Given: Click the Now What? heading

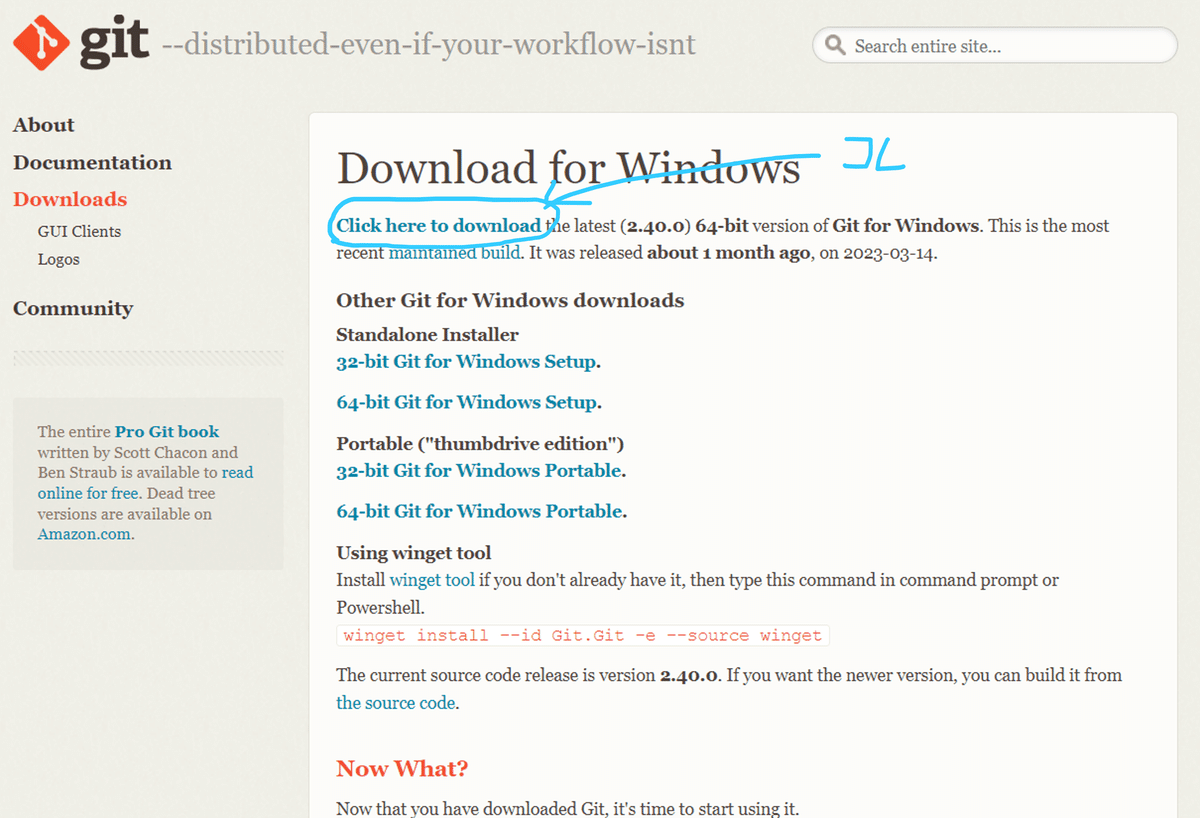Looking at the screenshot, I should coord(402,768).
